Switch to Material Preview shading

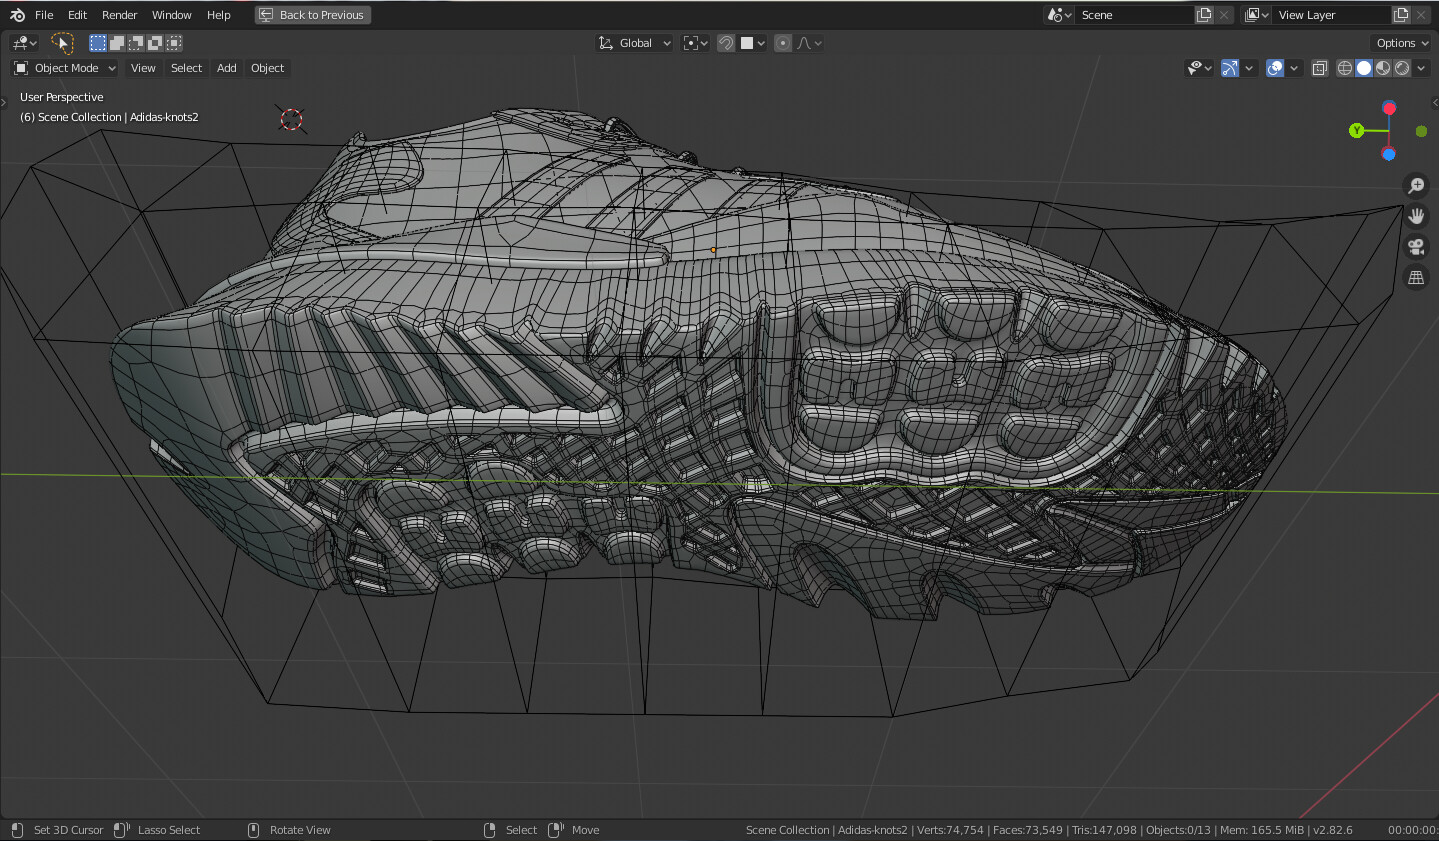pyautogui.click(x=1383, y=68)
